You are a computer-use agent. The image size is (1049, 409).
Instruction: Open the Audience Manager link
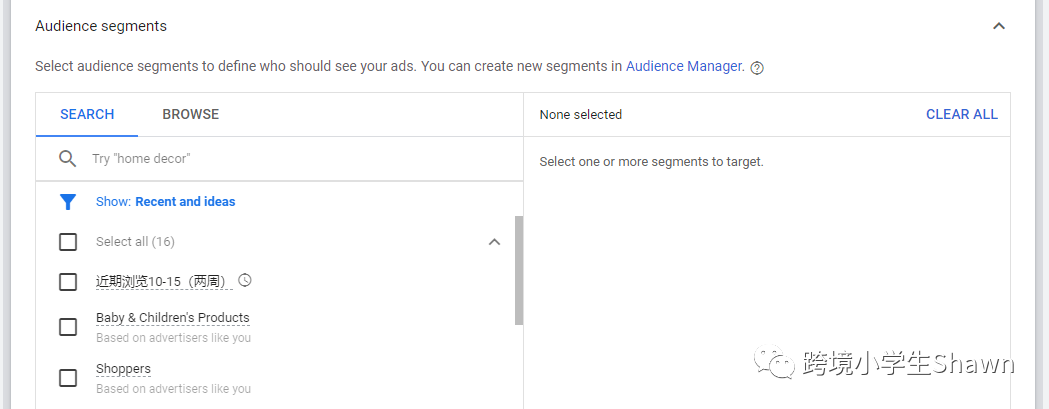click(684, 67)
